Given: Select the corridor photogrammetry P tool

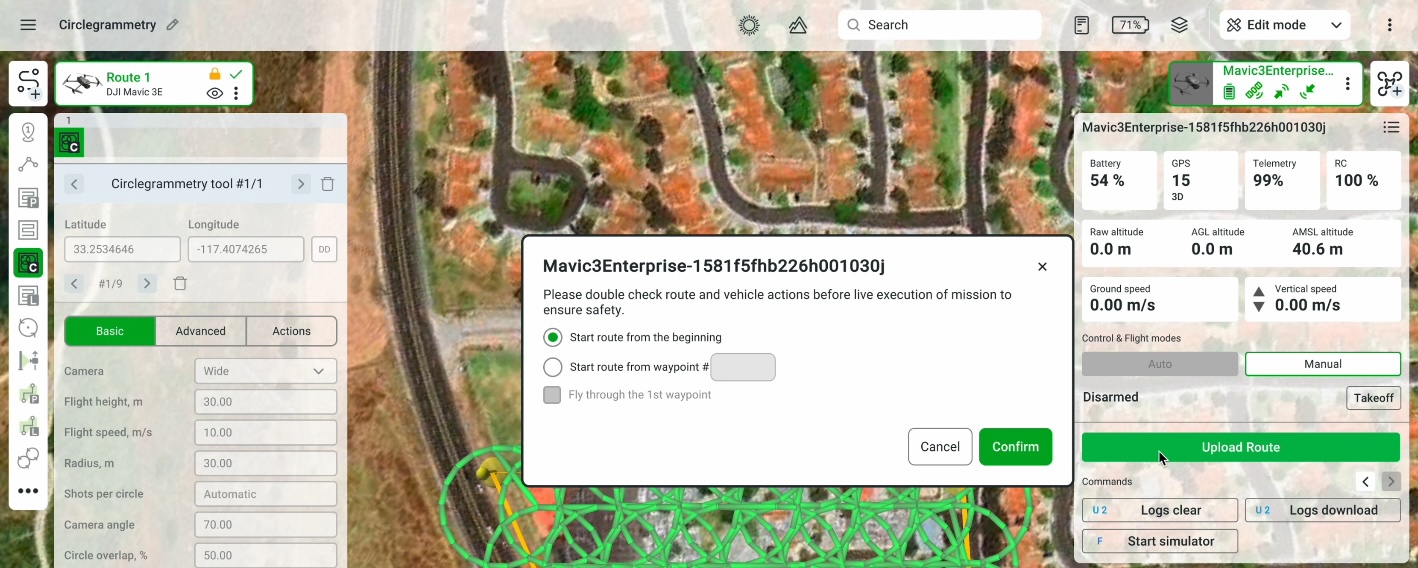Looking at the screenshot, I should tap(28, 394).
